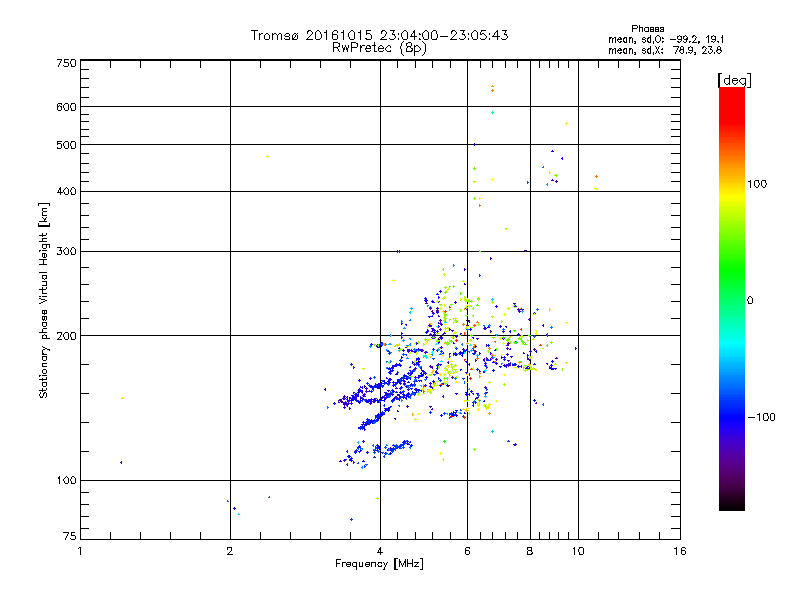Click the '200' y-axis tick label

(x=66, y=336)
